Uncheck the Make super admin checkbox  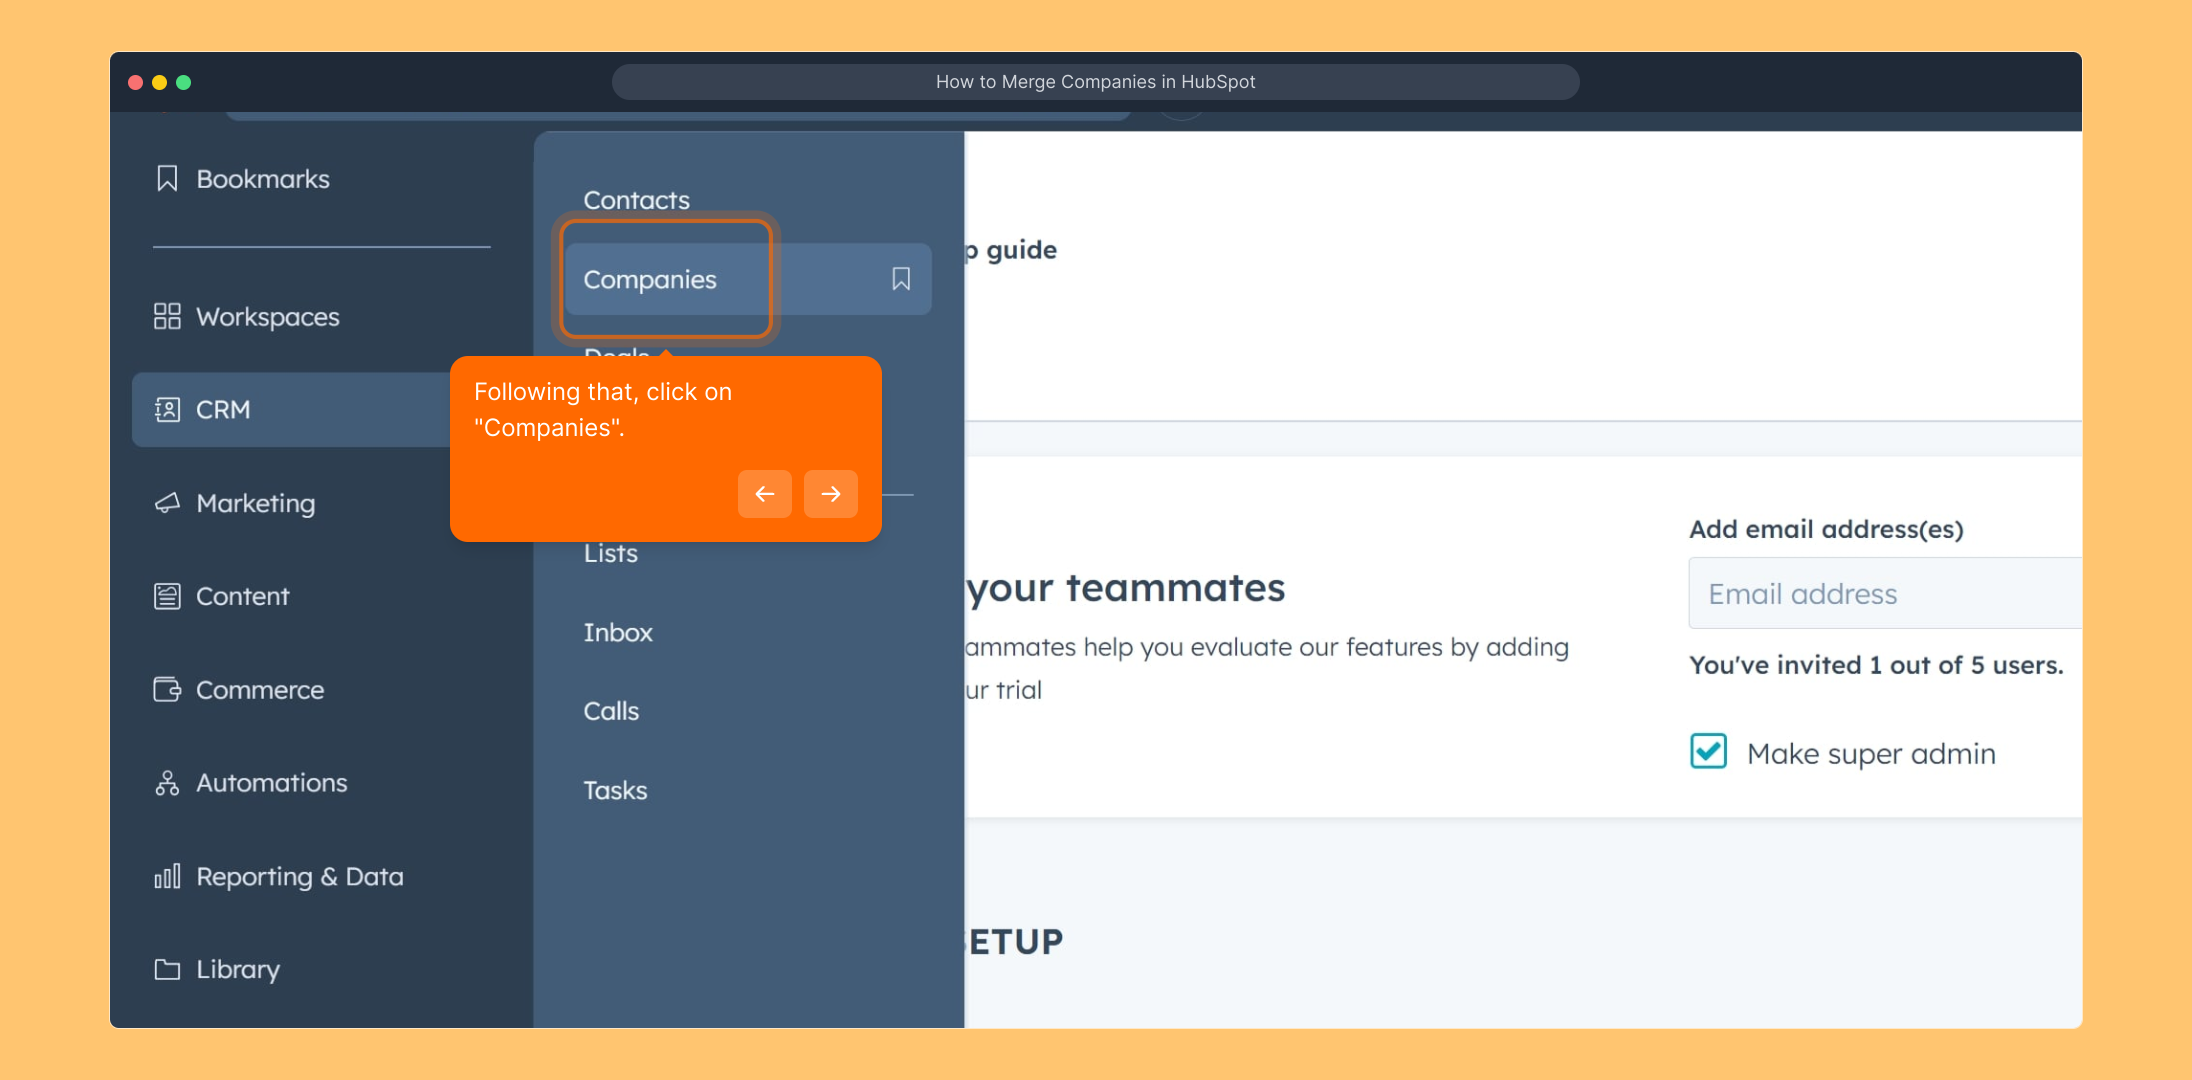(1708, 751)
